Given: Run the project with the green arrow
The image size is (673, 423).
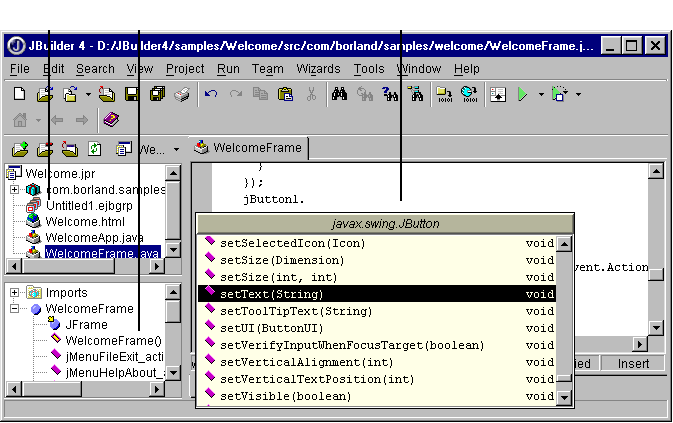Looking at the screenshot, I should pyautogui.click(x=522, y=94).
